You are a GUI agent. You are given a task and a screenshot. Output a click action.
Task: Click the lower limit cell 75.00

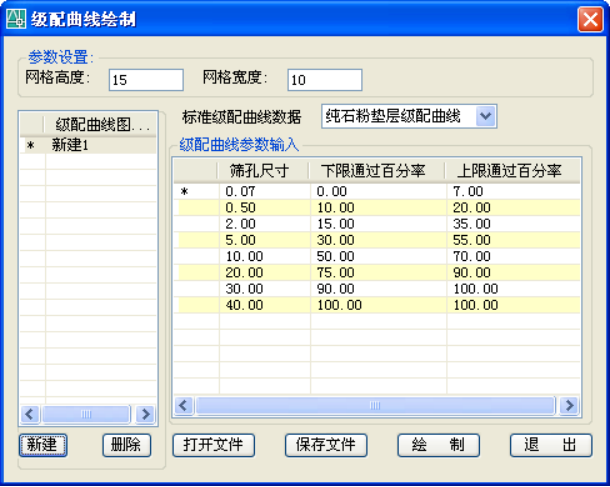(x=379, y=273)
